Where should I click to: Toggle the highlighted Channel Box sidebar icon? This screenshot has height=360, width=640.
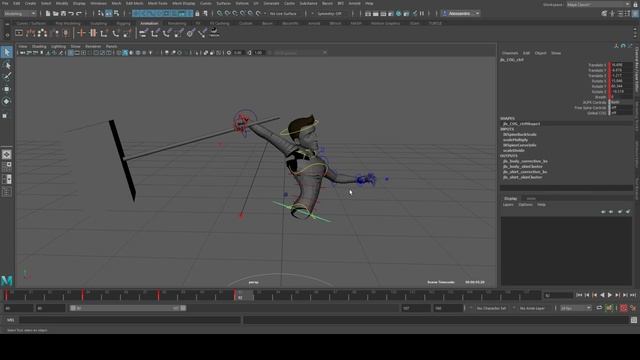636,13
